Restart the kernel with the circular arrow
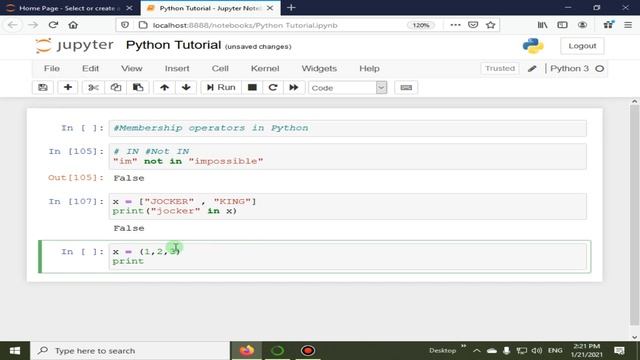Image resolution: width=640 pixels, height=360 pixels. (x=273, y=87)
